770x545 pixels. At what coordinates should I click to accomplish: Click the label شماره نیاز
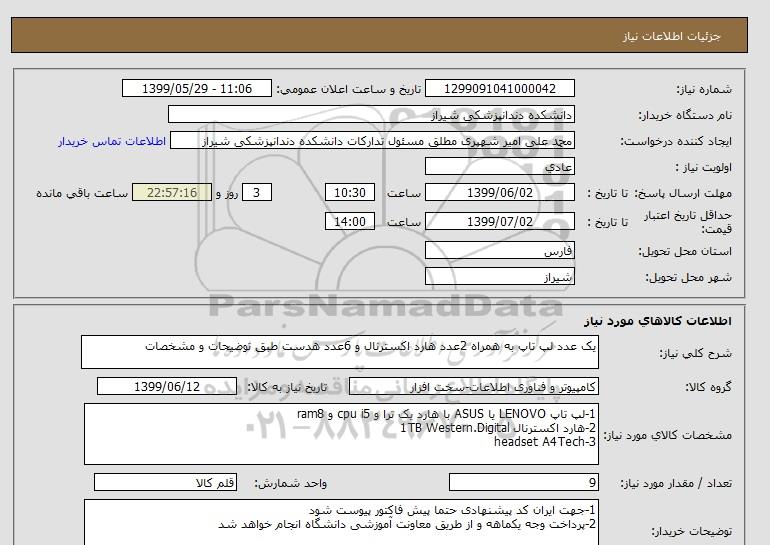coord(704,89)
